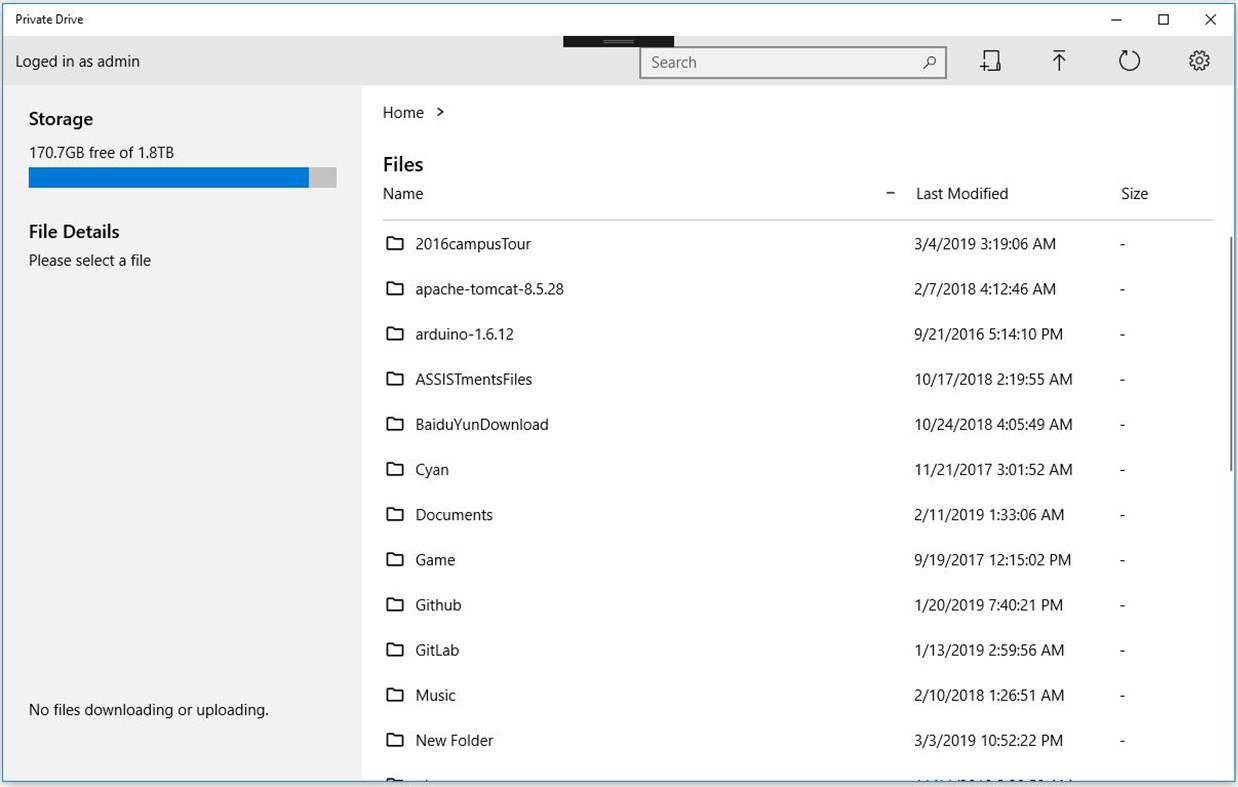Click the folder icon beside Music
1238x787 pixels.
(x=395, y=695)
